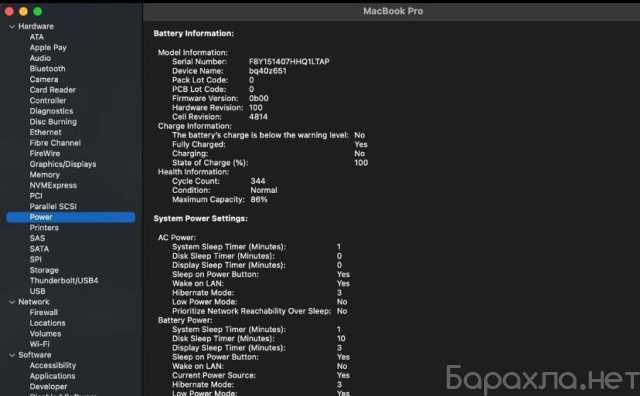The width and height of the screenshot is (640, 396).
Task: Click the Hardware section label
Action: (x=36, y=27)
